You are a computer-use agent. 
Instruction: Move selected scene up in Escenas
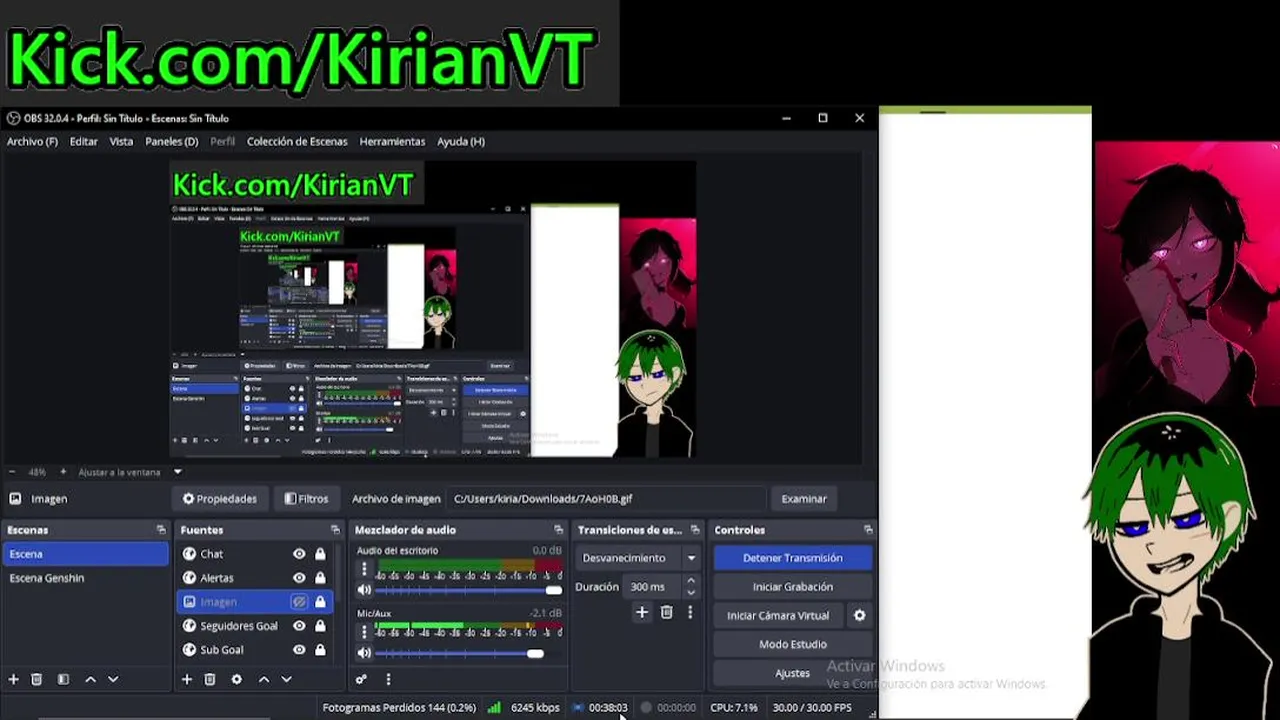click(90, 679)
